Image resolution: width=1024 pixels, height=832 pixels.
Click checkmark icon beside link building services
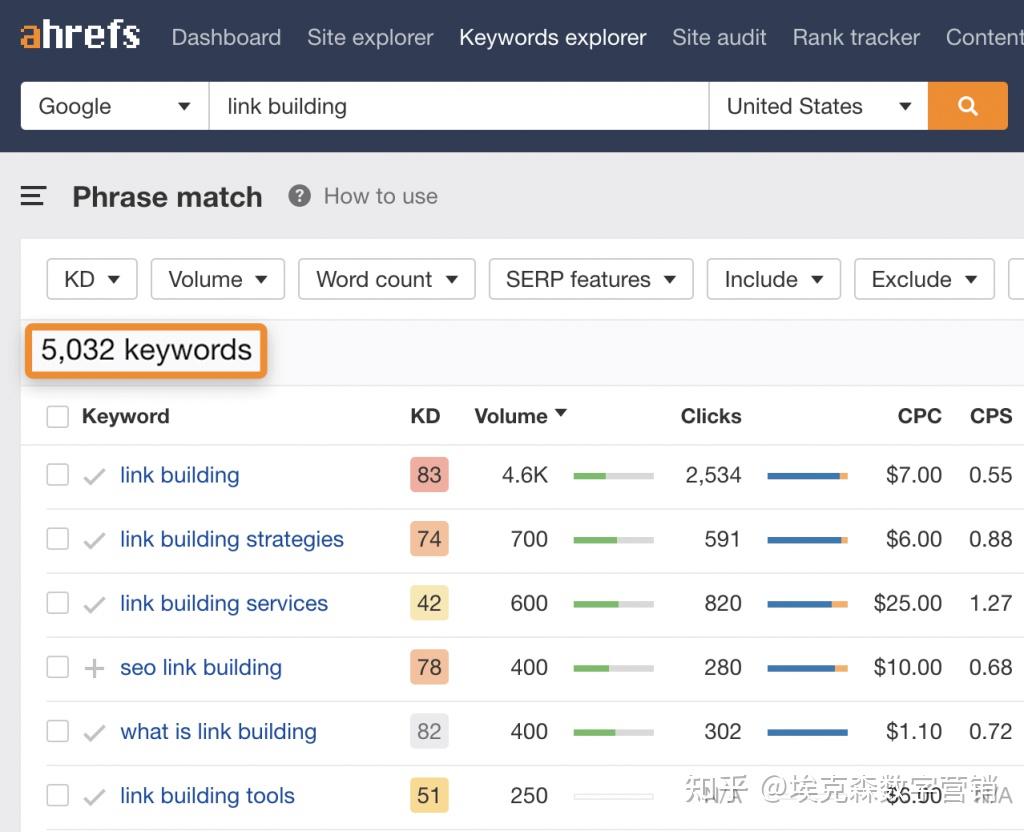(95, 604)
